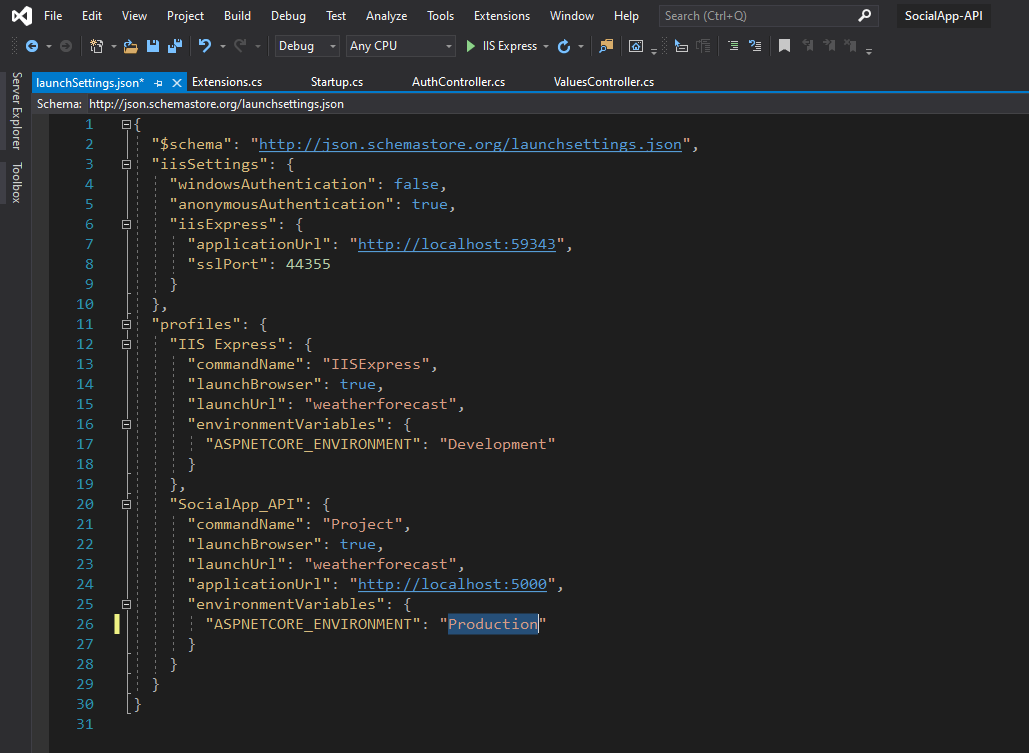The width and height of the screenshot is (1029, 753).
Task: Collapse the iisSettings block
Action: pos(126,164)
